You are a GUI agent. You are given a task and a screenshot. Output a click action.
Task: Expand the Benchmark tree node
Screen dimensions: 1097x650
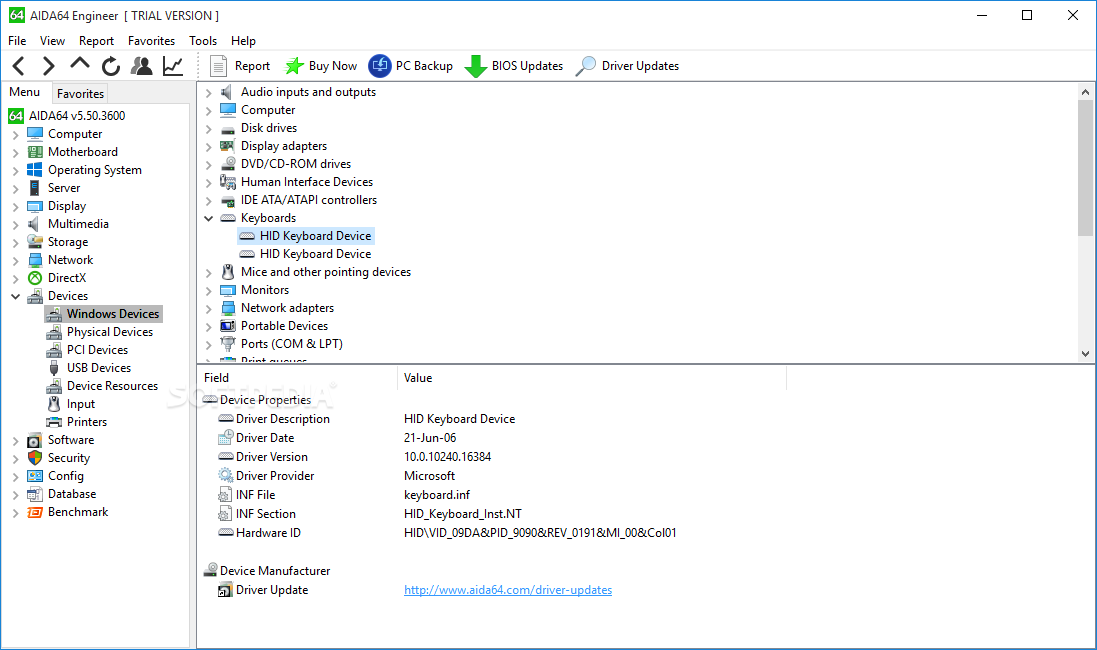click(x=15, y=513)
